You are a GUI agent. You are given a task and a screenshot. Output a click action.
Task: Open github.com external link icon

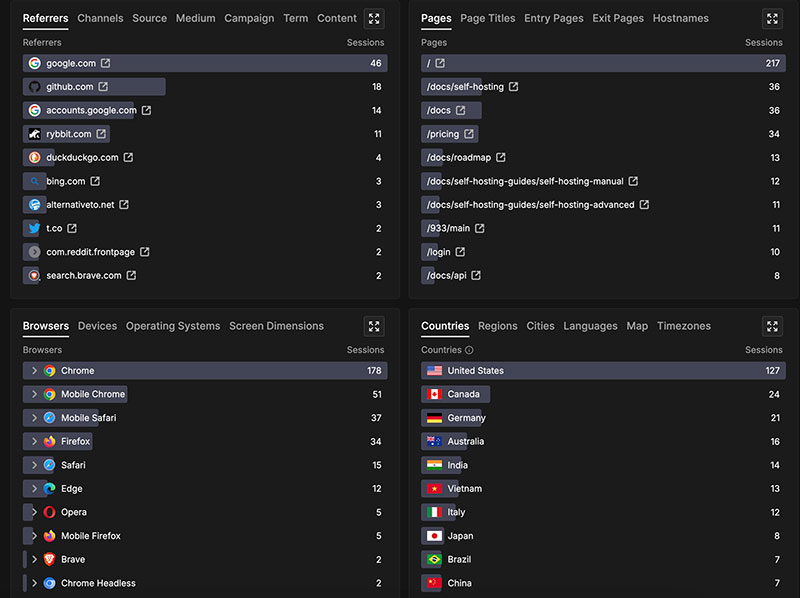click(103, 86)
